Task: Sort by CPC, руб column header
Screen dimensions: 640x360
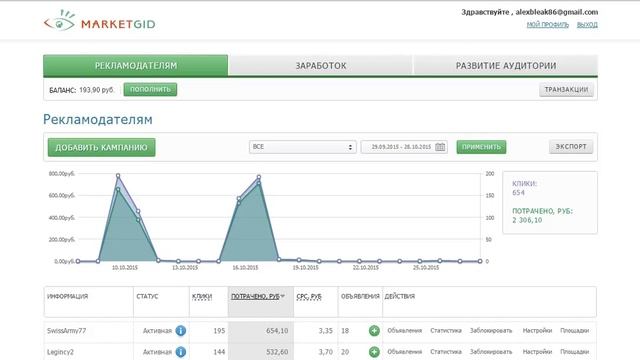Action: click(x=309, y=296)
